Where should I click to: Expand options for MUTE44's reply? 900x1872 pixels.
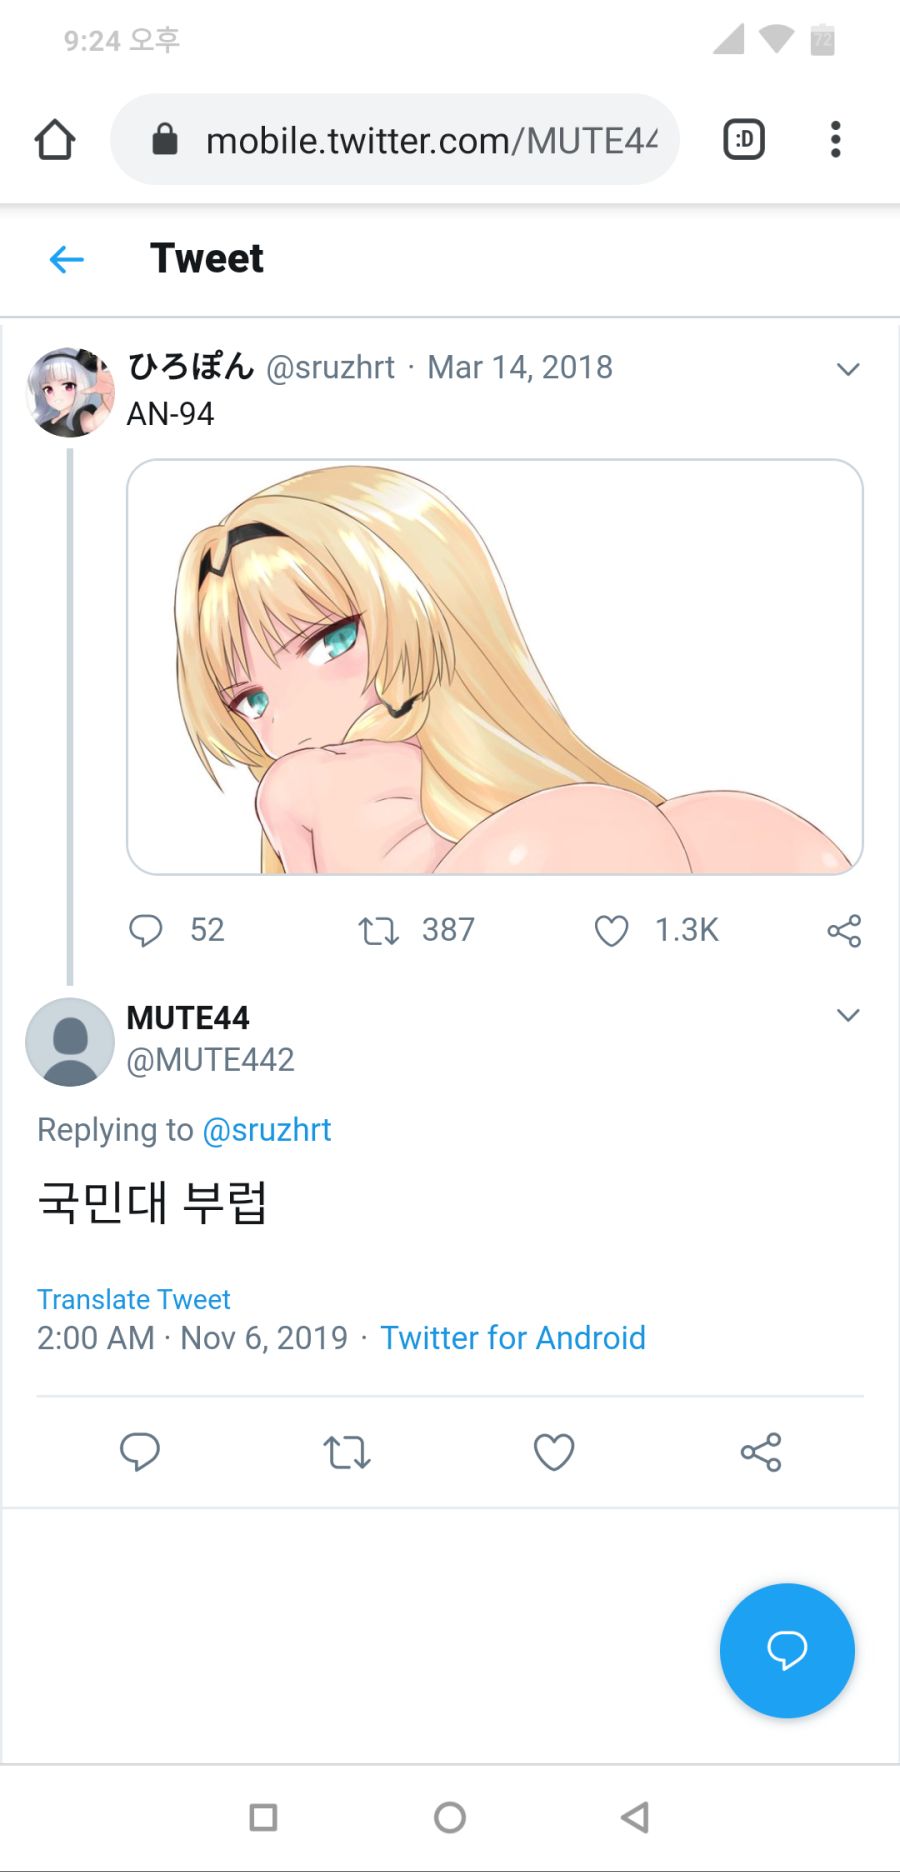(x=848, y=1014)
